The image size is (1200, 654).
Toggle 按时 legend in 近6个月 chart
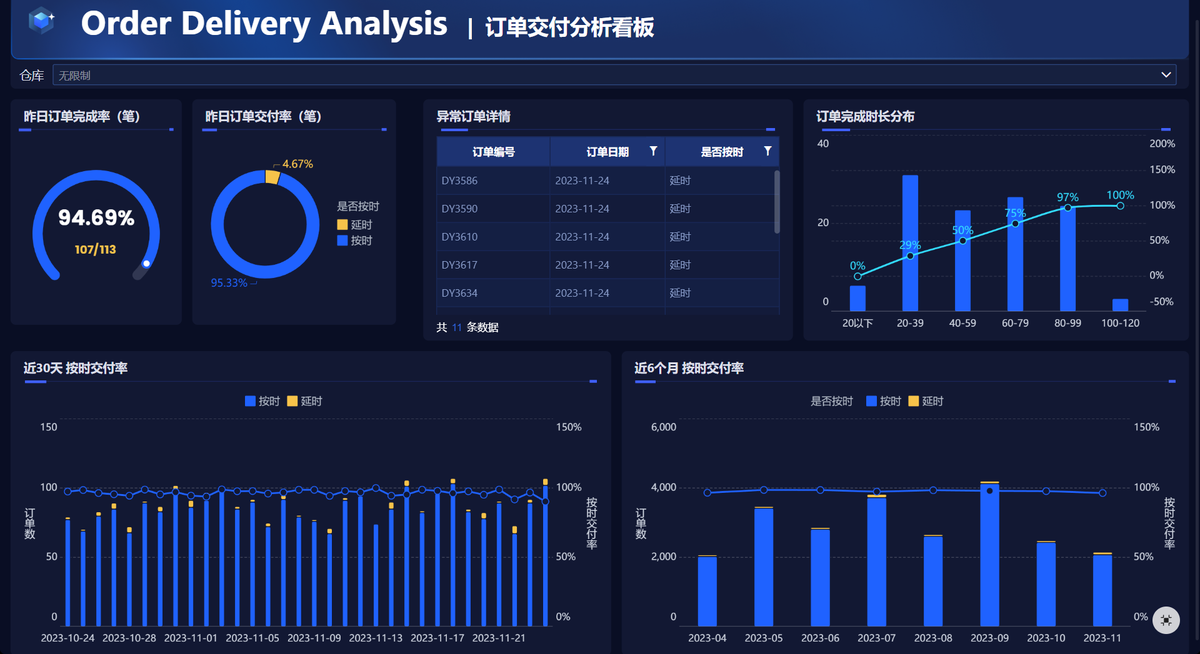[x=884, y=401]
